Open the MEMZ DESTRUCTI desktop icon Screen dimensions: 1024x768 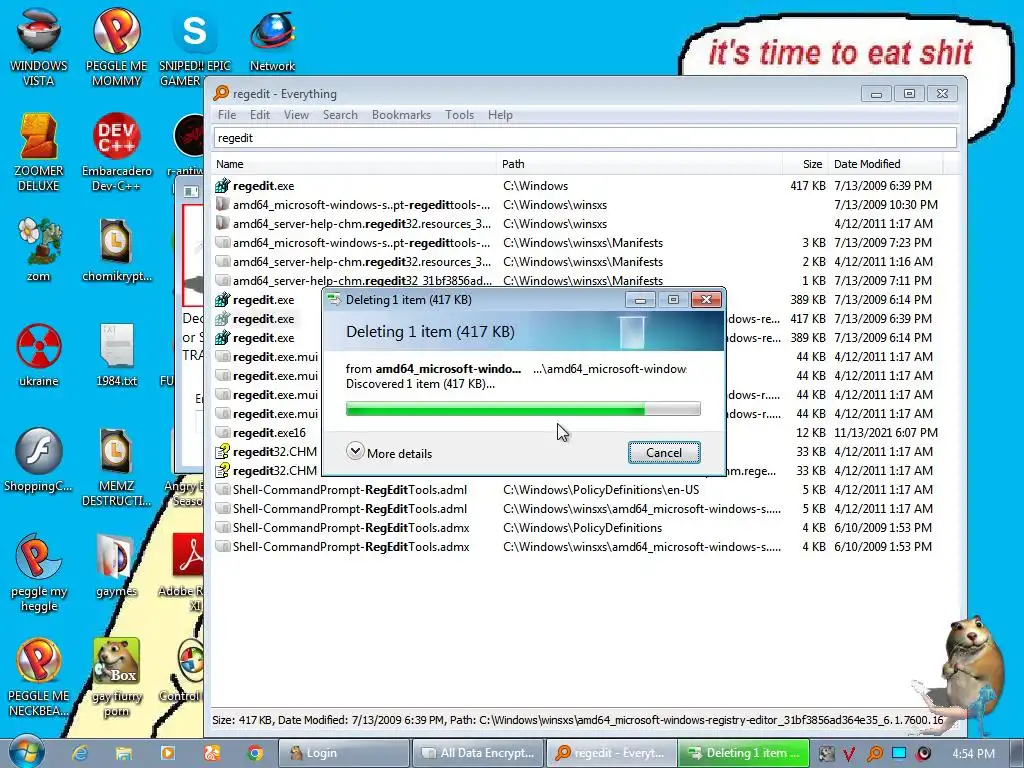[116, 466]
